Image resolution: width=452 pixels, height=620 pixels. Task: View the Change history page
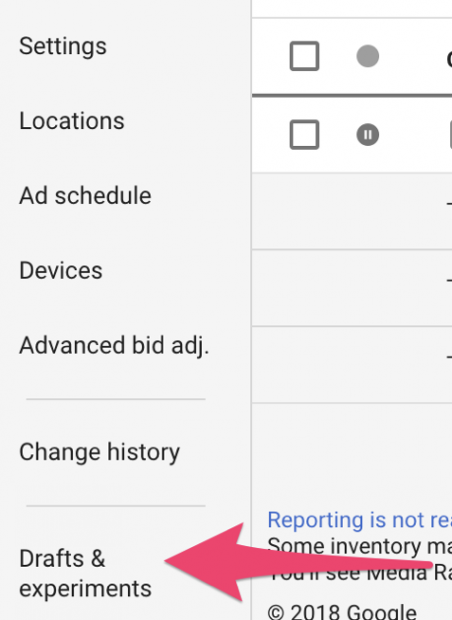(x=99, y=452)
